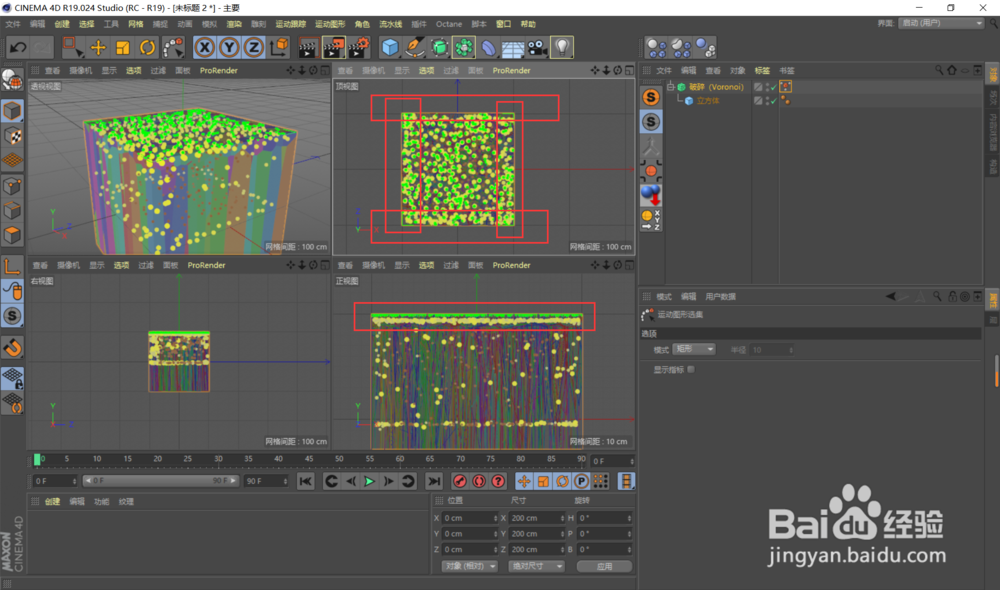Open the 模式 矩形 dropdown
The image size is (1000, 590).
(x=694, y=350)
